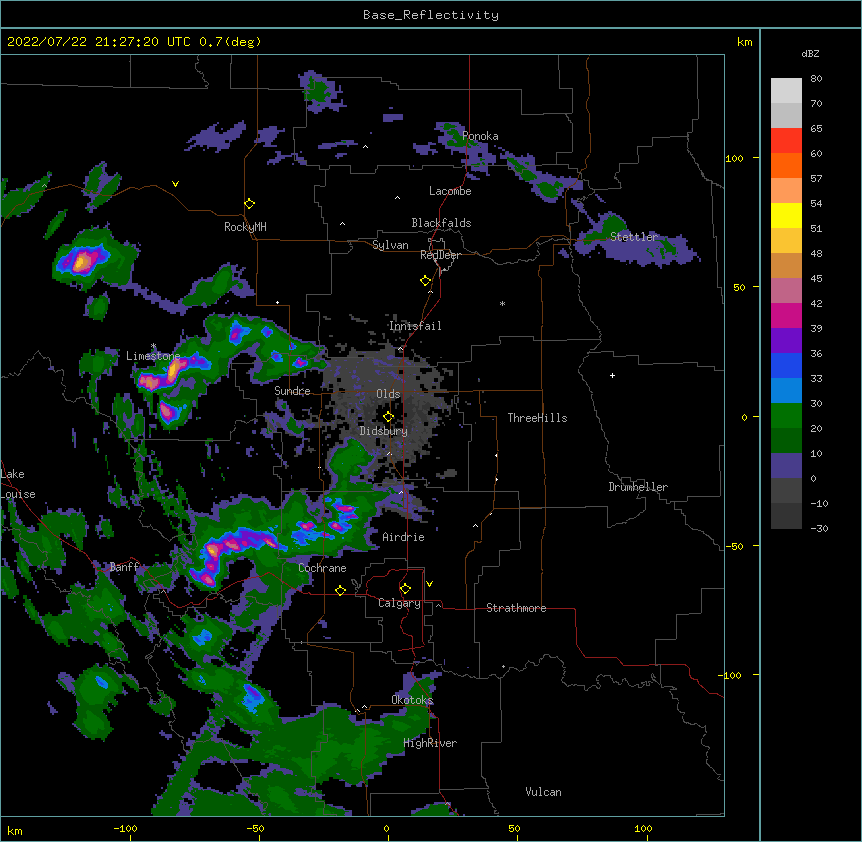Screen dimensions: 862x842
Task: Click the yellow radar marker near Olds
Action: pyautogui.click(x=388, y=416)
